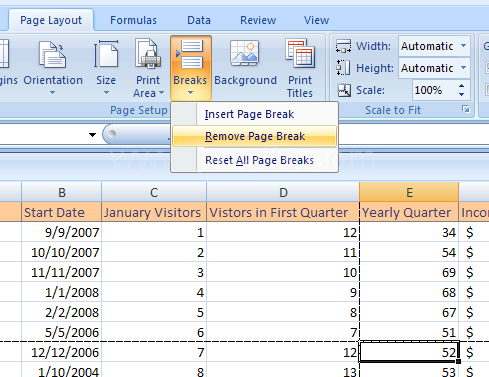
Task: Select the 2/2/2008 date cell
Action: (x=62, y=312)
